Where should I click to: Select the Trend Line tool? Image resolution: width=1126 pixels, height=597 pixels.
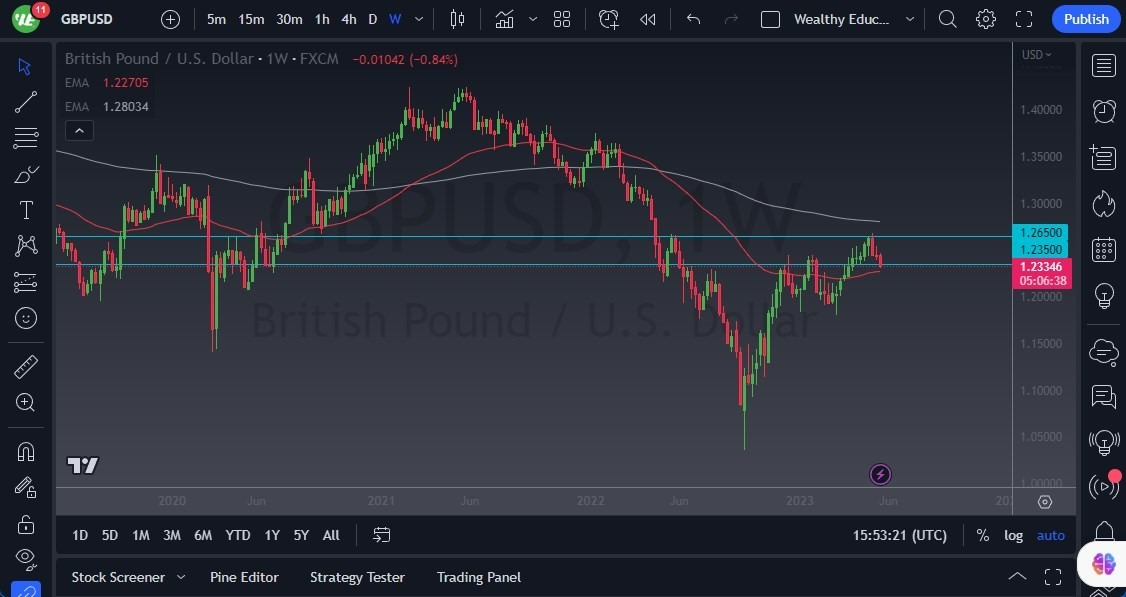click(x=25, y=101)
